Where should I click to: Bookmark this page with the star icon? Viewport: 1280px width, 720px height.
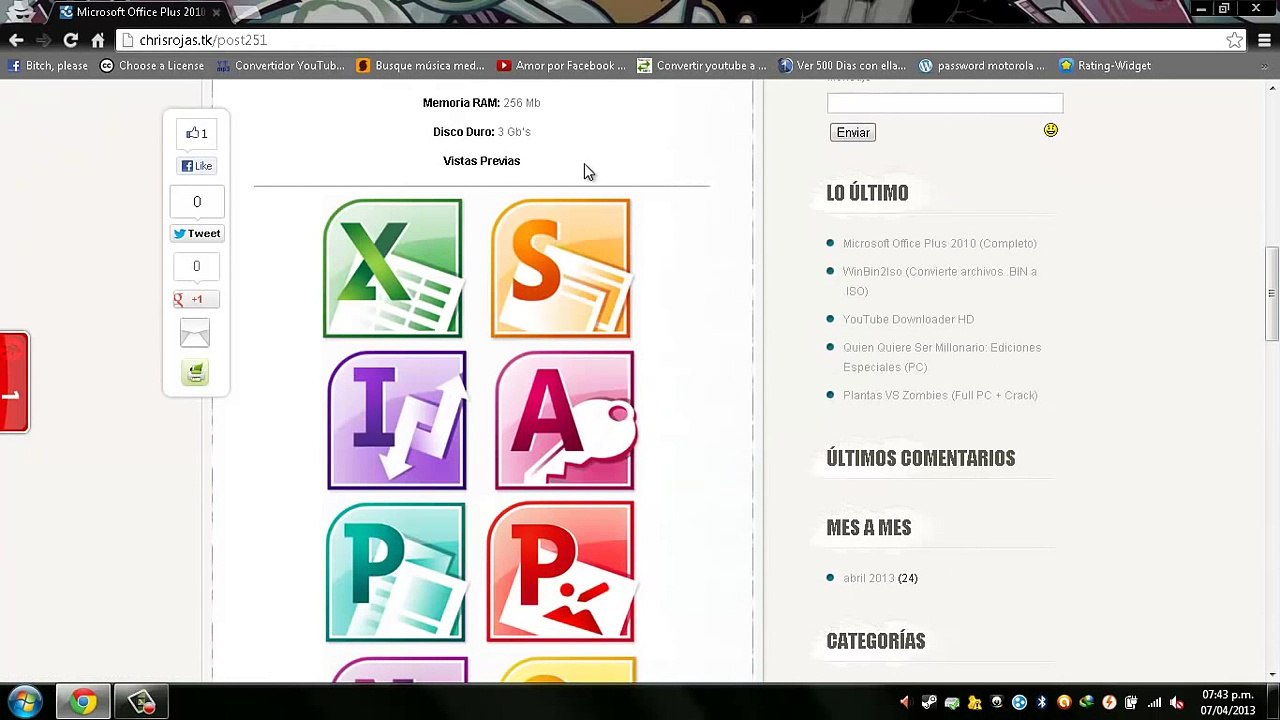pyautogui.click(x=1234, y=40)
